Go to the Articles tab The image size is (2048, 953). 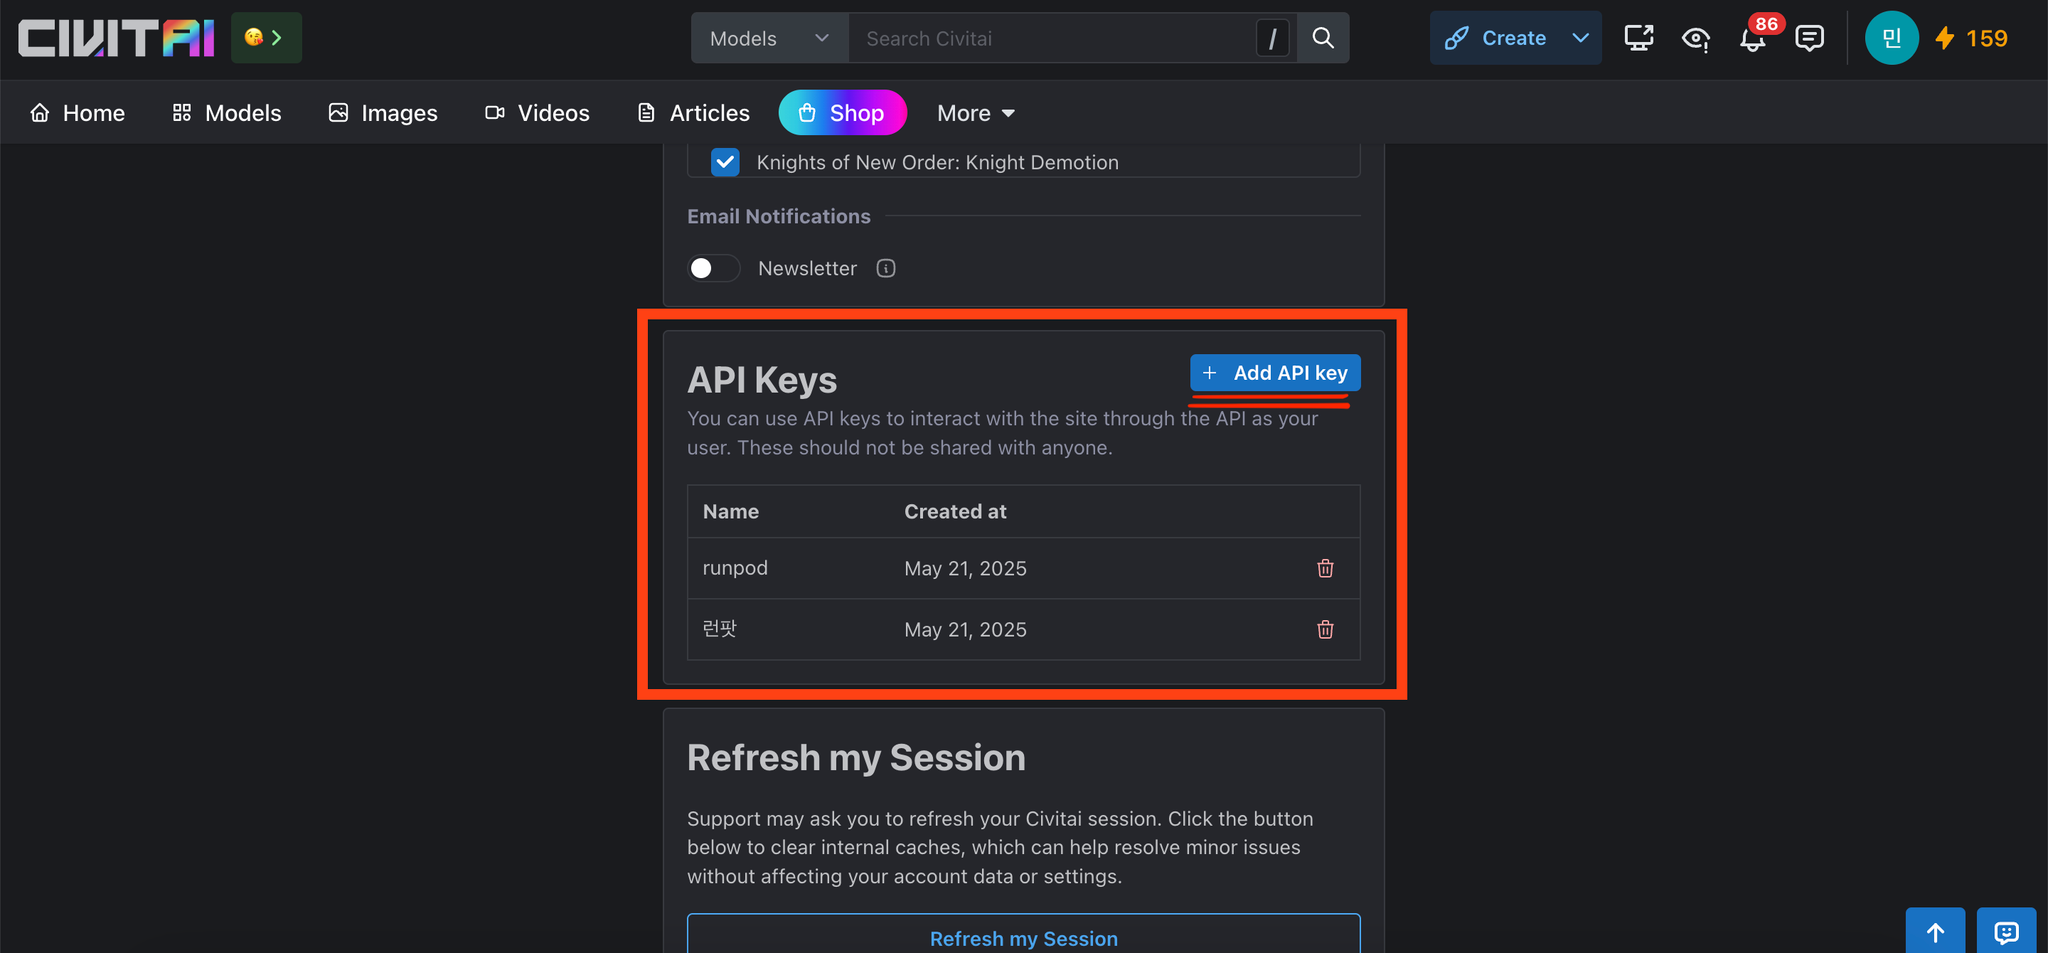click(x=694, y=113)
